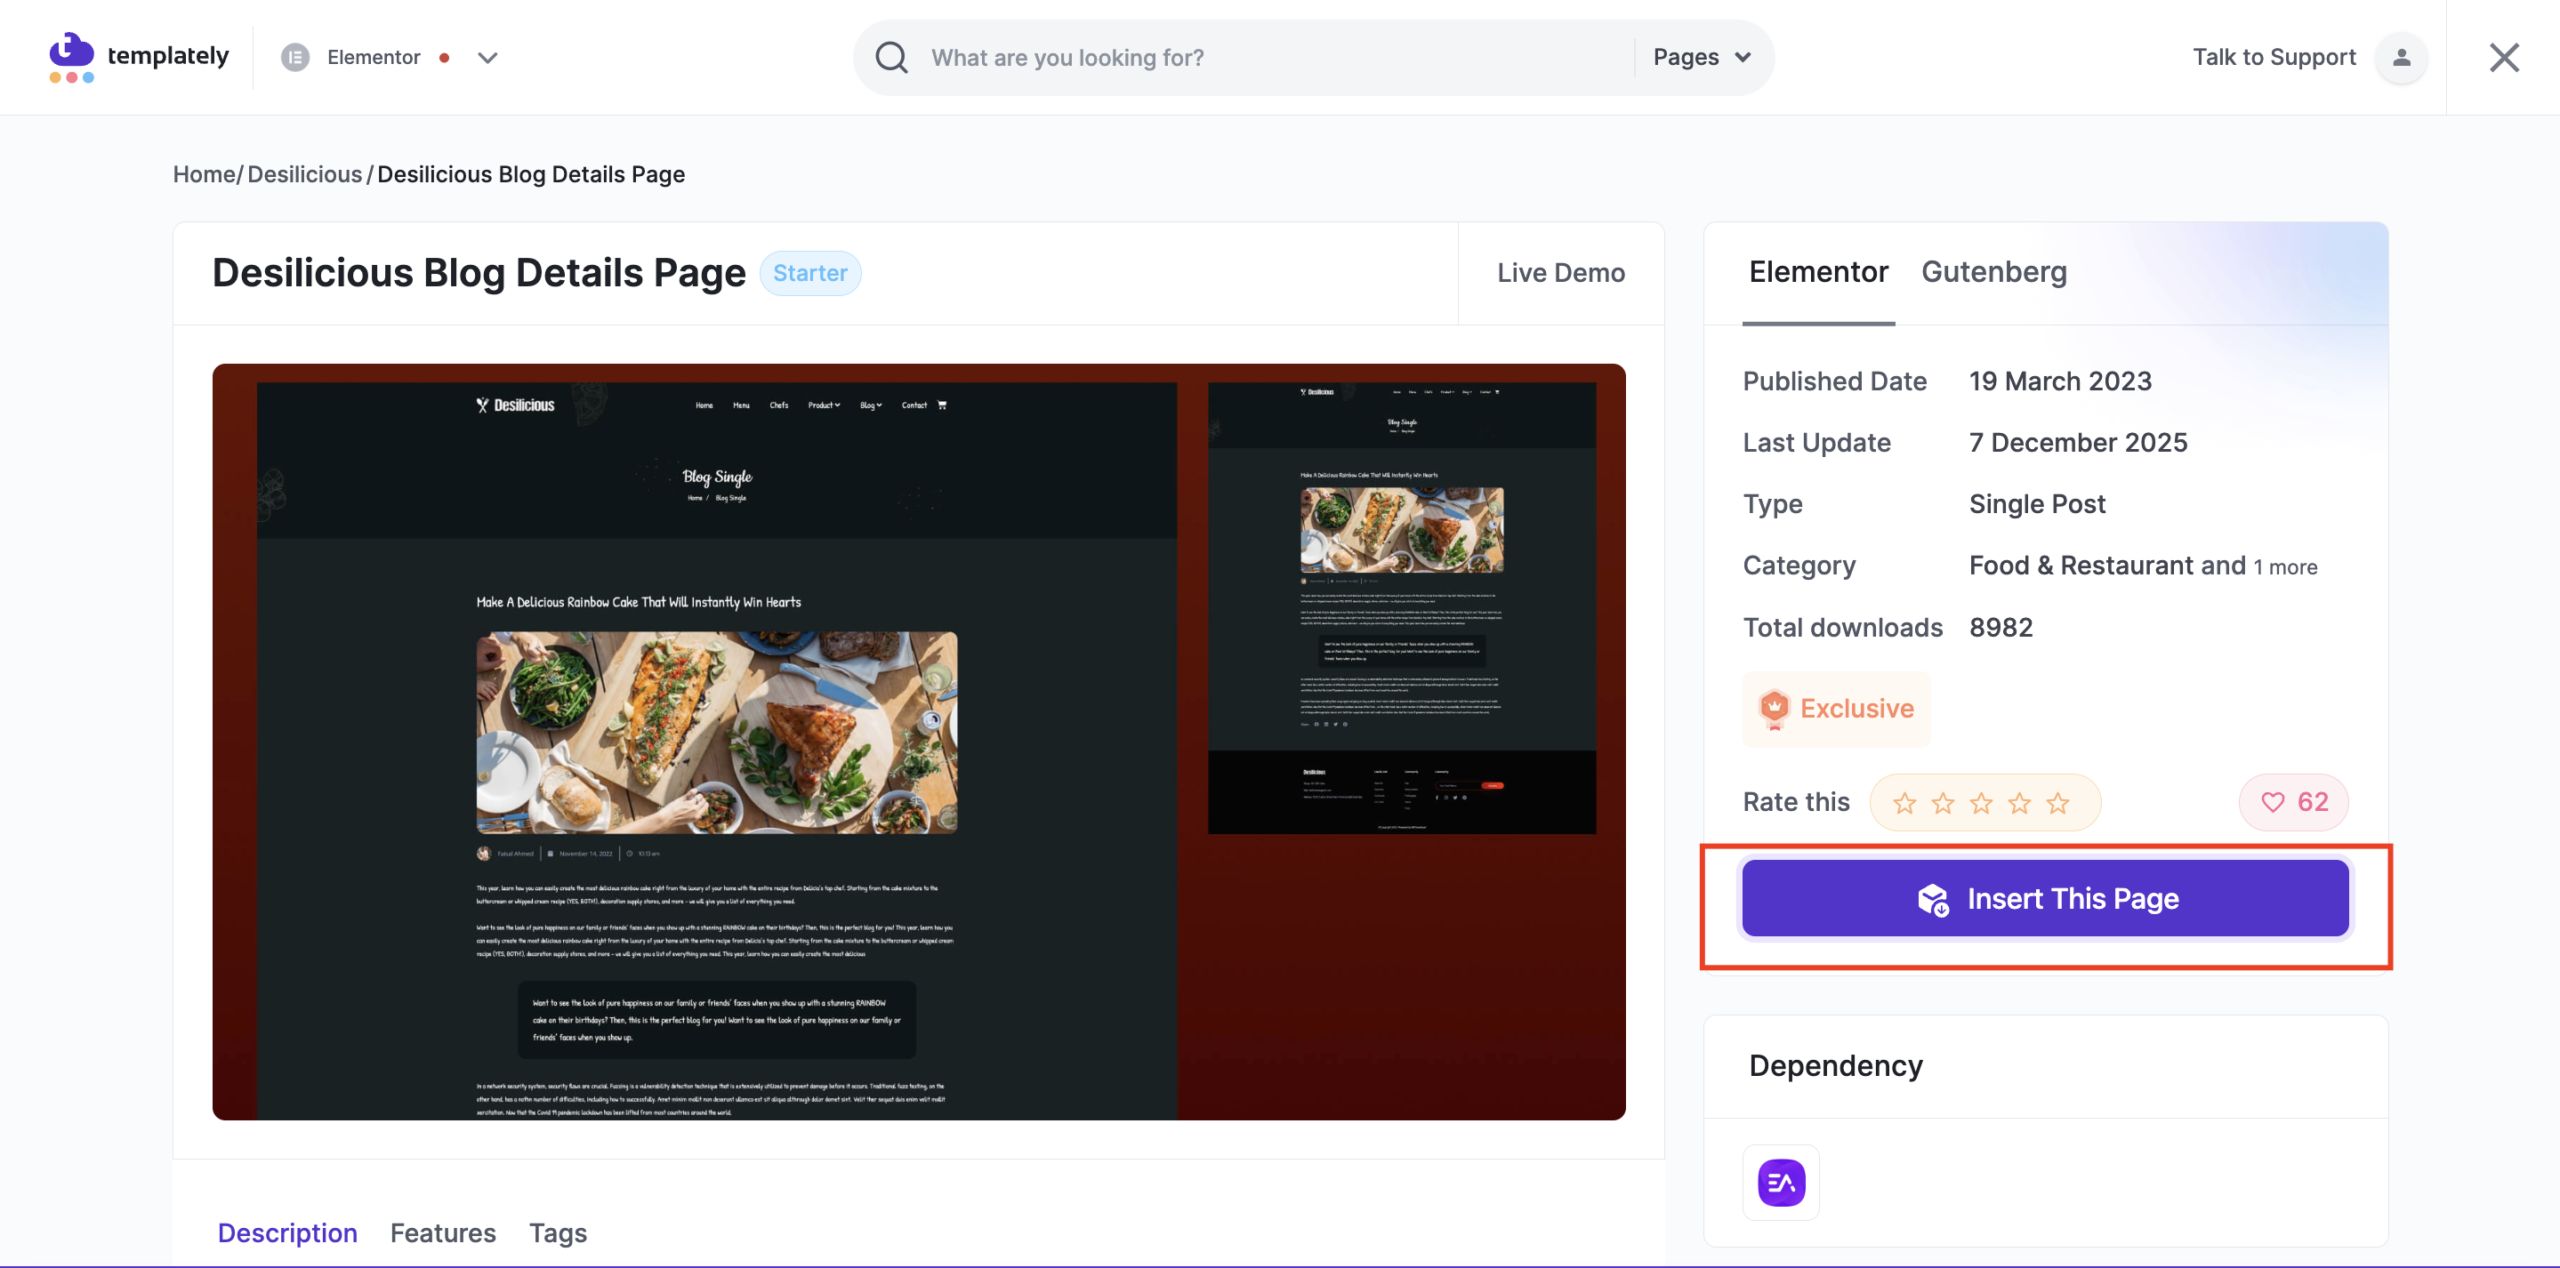The width and height of the screenshot is (2560, 1268).
Task: Click the Insert This Page button
Action: click(2045, 899)
